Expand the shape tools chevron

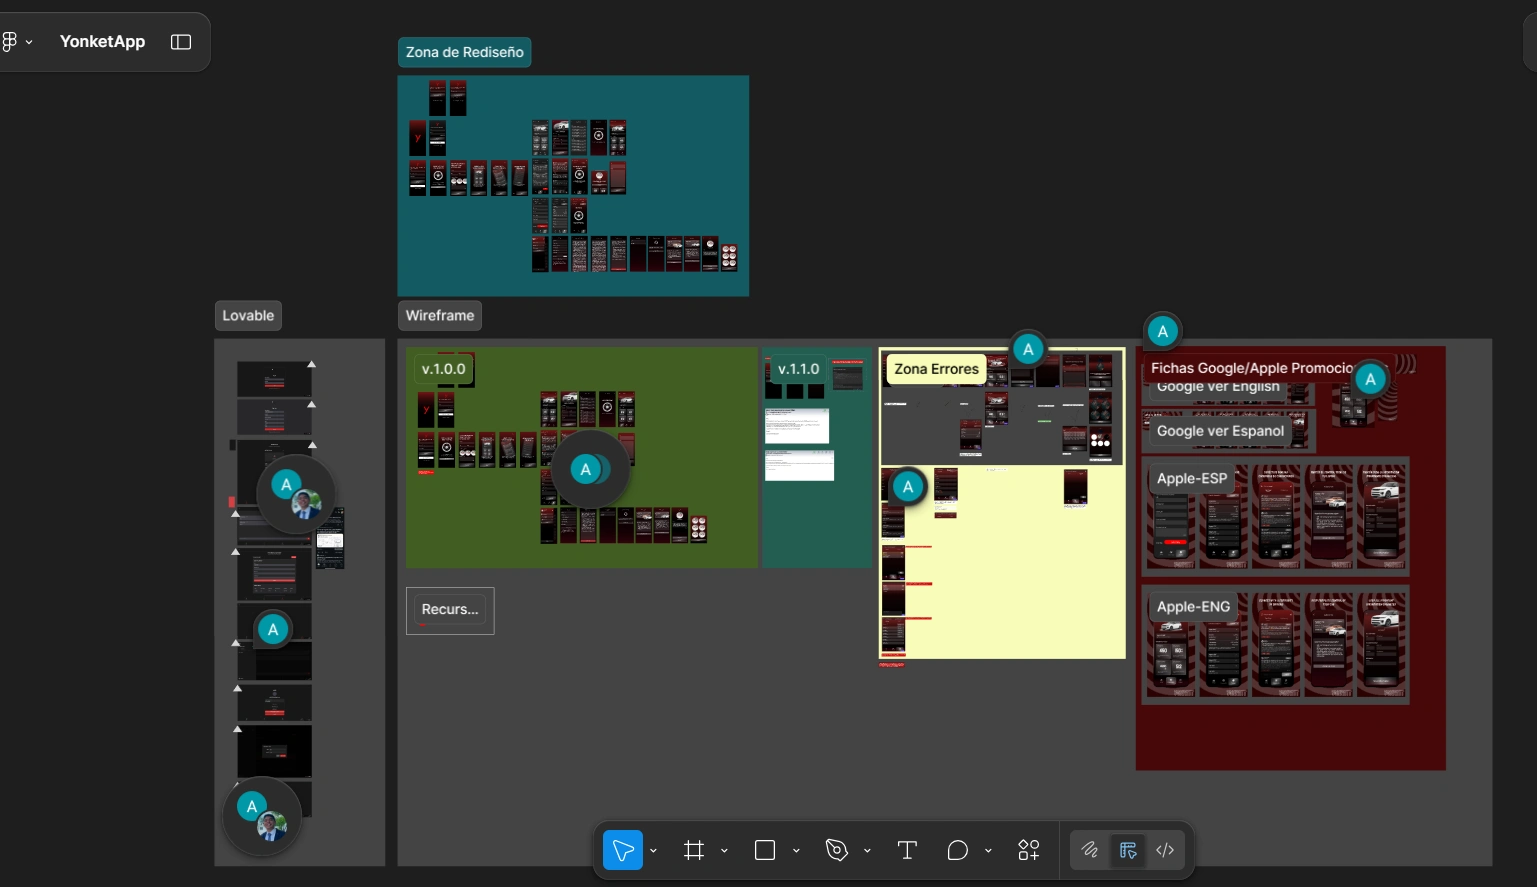pos(796,851)
